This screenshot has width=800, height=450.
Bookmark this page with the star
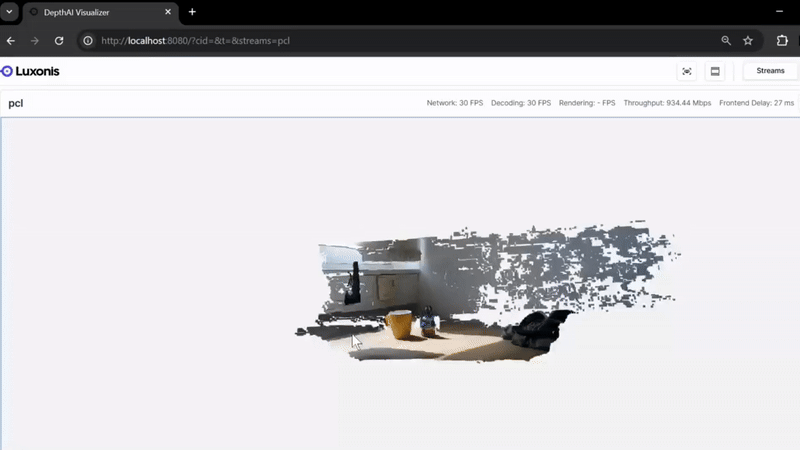pyautogui.click(x=748, y=41)
